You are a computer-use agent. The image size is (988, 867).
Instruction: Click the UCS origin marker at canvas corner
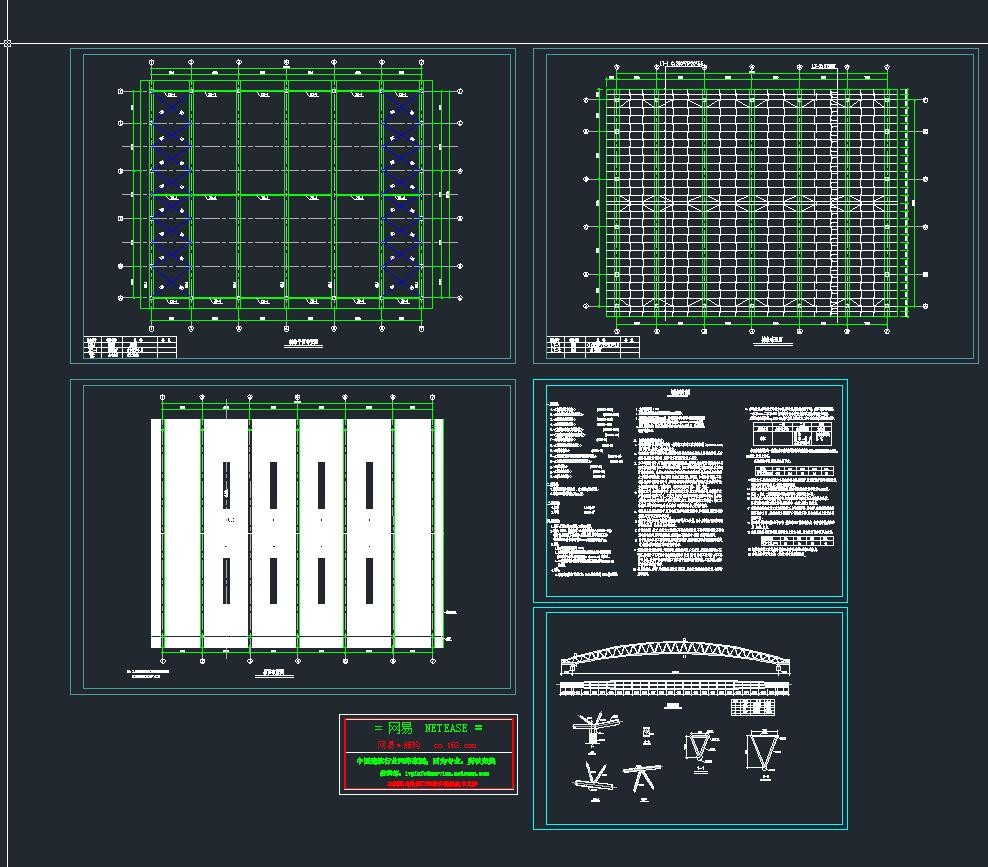tap(7, 43)
